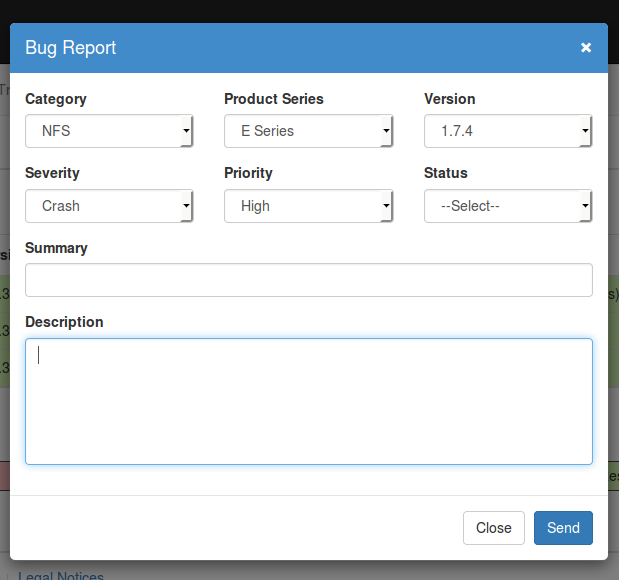The image size is (619, 580).
Task: Close the Bug Report dialog with the X icon
Action: (586, 48)
